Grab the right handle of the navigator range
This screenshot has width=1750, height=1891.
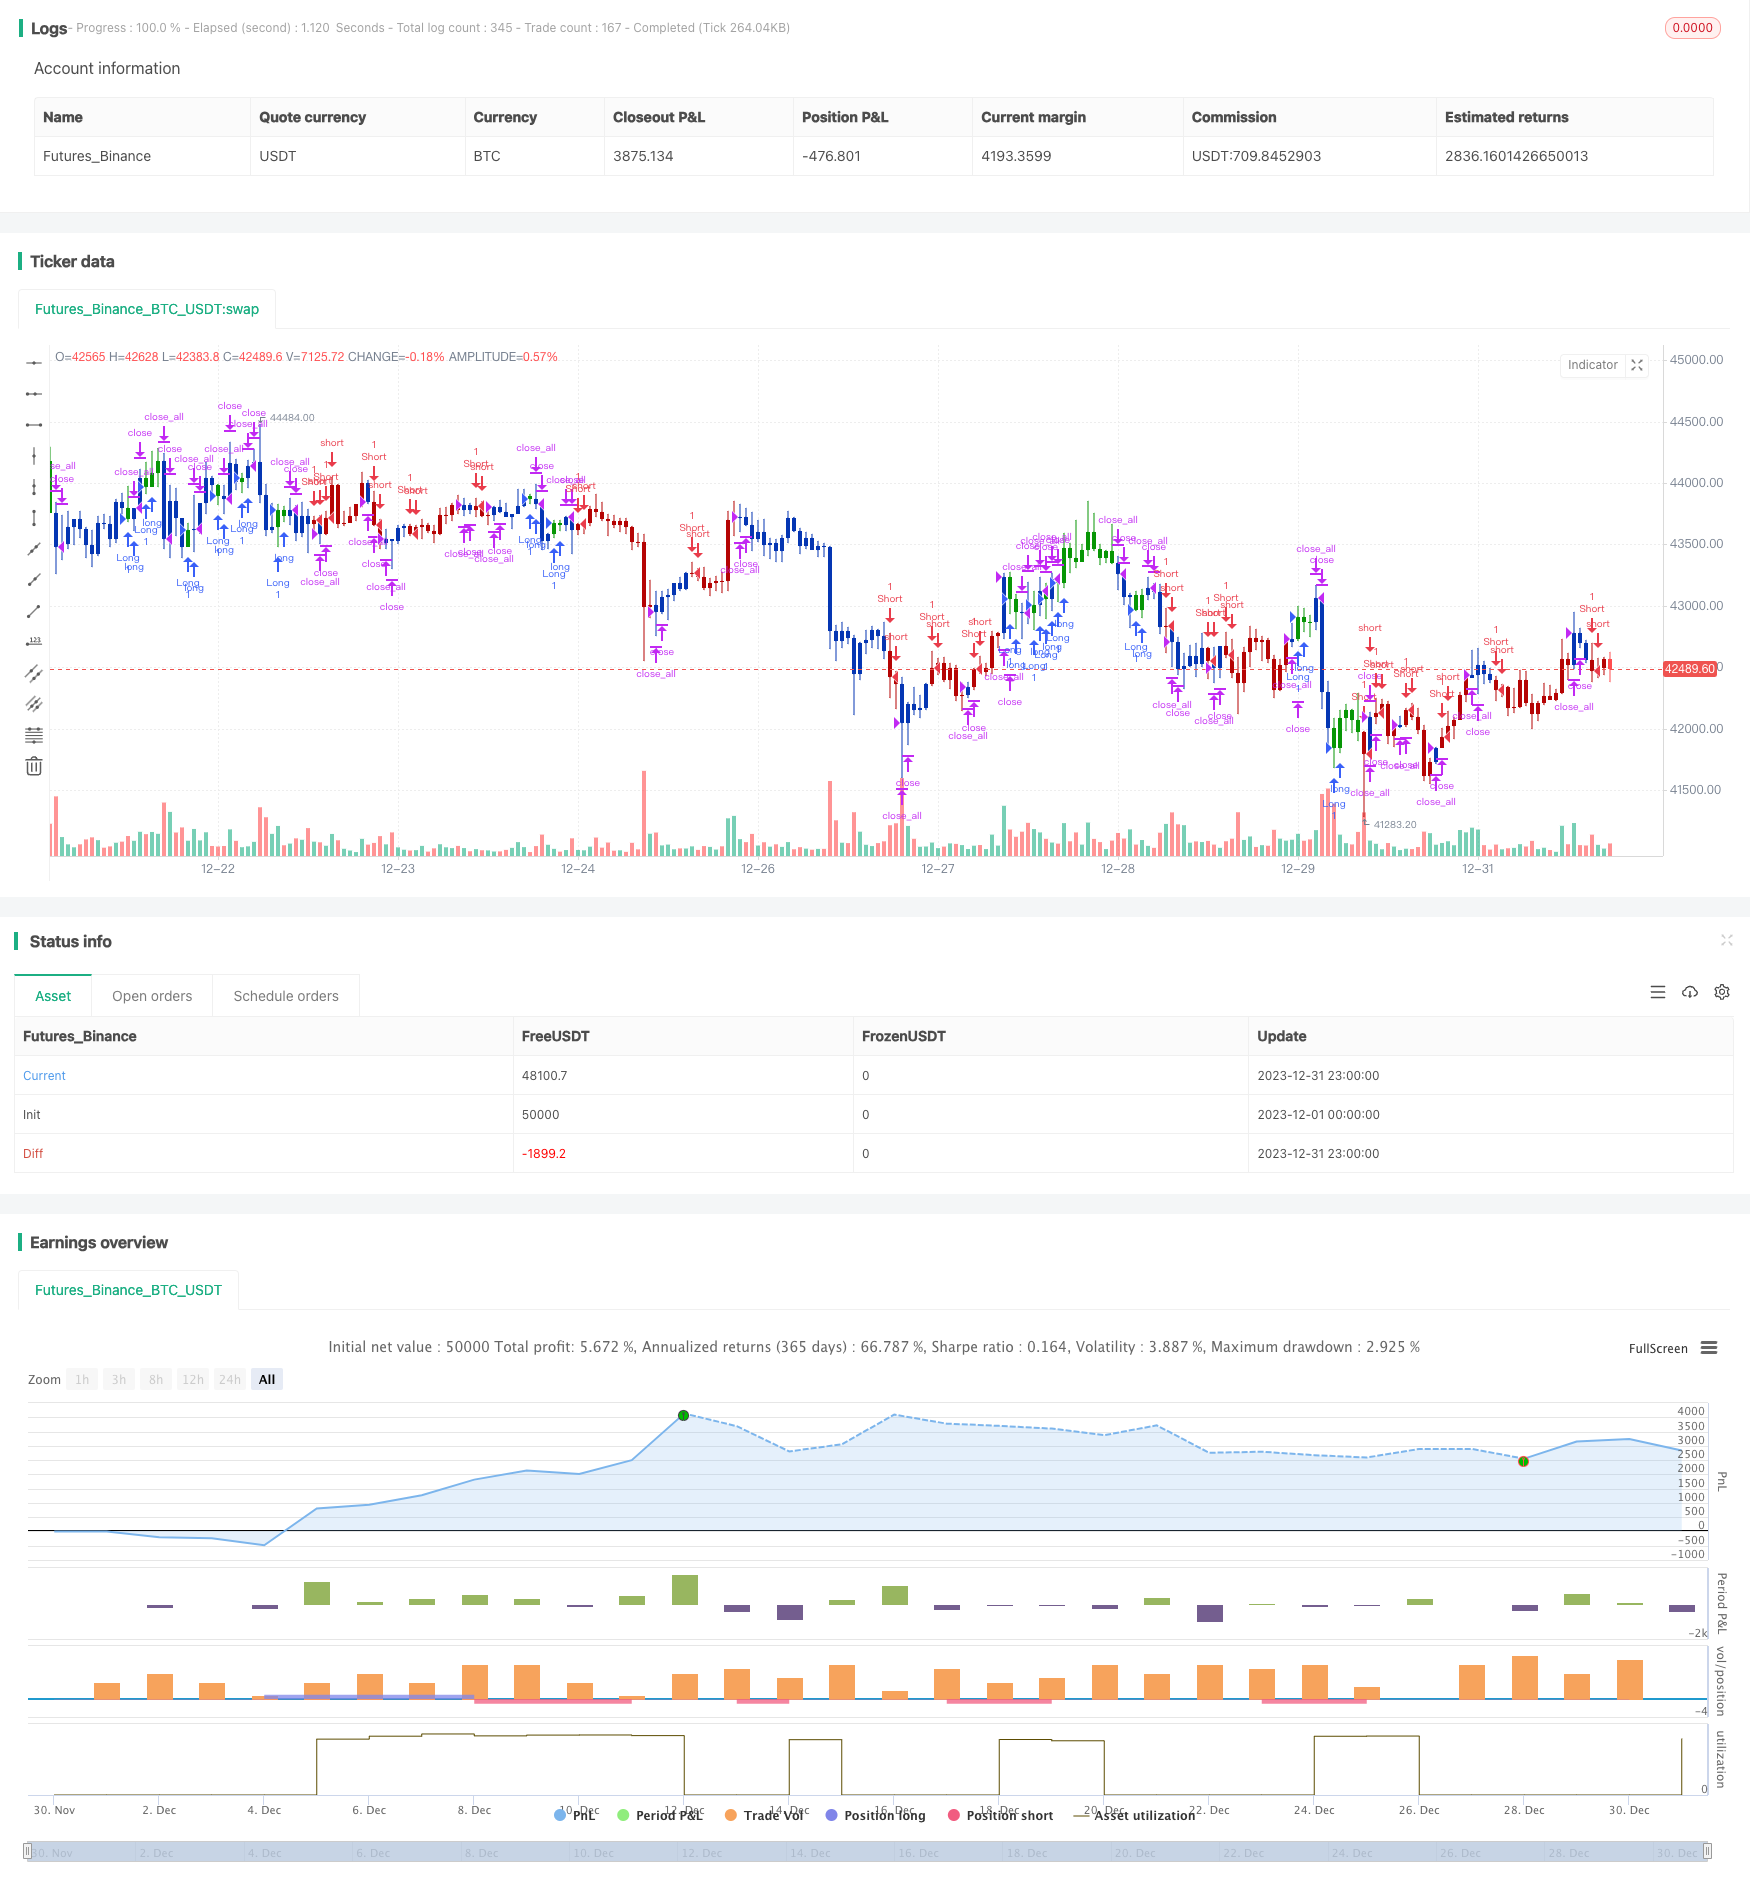tap(1708, 1851)
